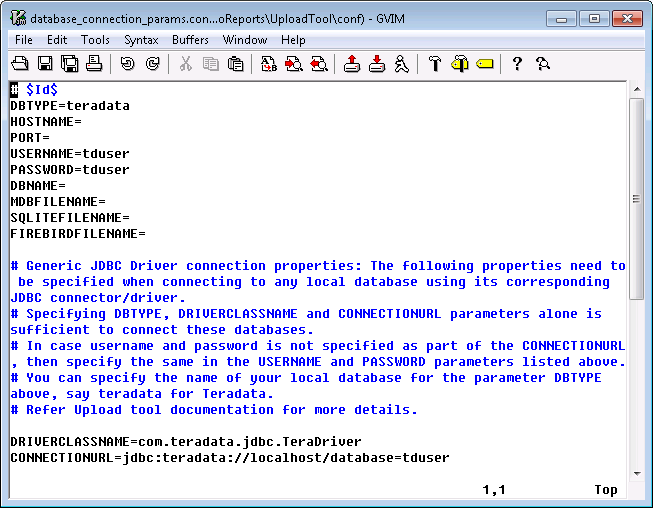Click the Redo toolbar icon

(152, 64)
